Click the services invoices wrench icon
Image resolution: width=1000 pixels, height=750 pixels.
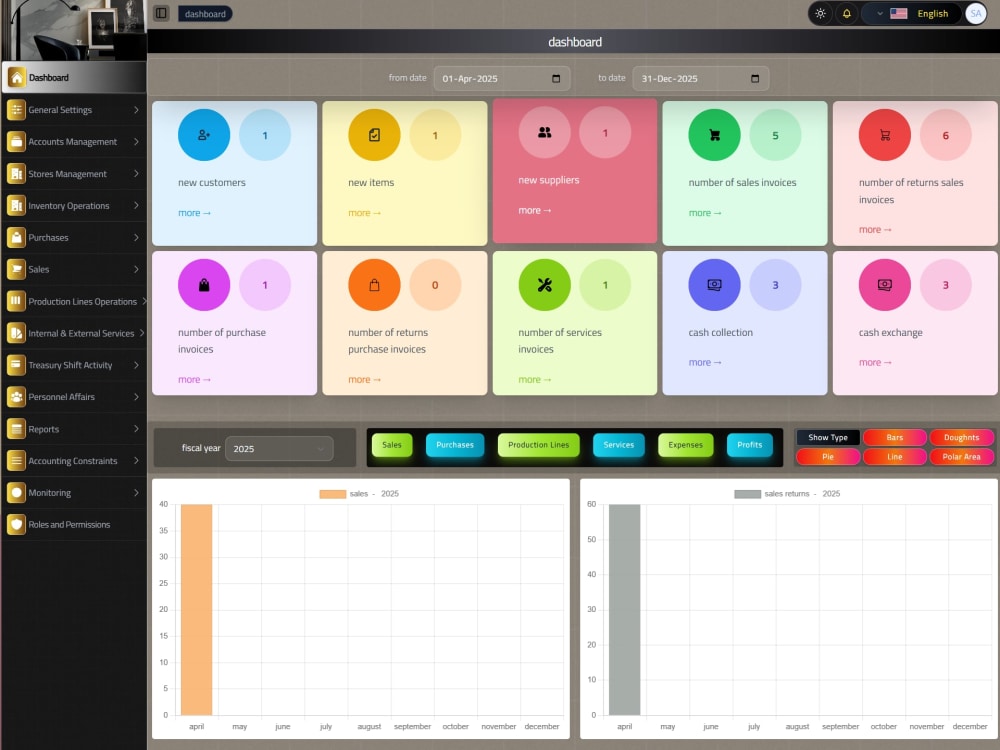[545, 285]
